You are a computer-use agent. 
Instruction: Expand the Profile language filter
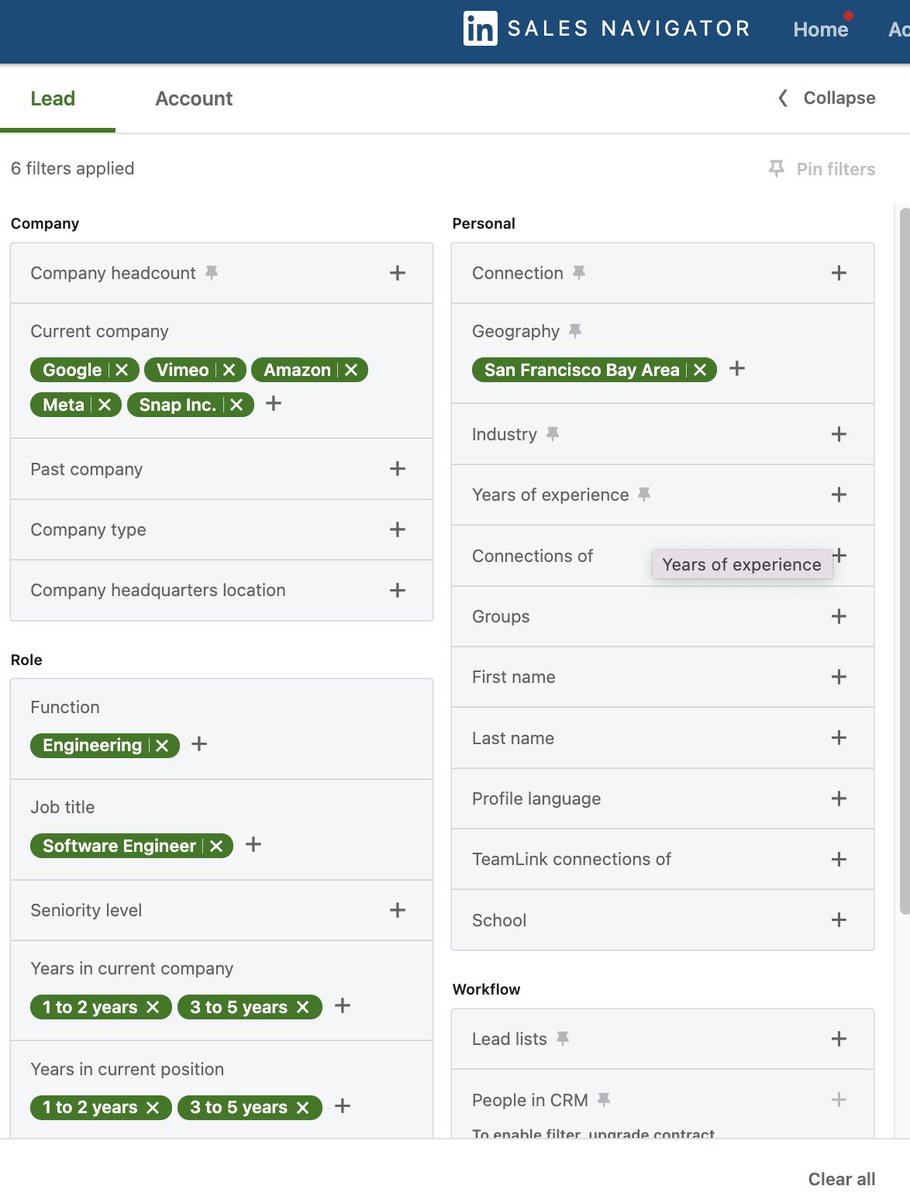click(x=839, y=799)
